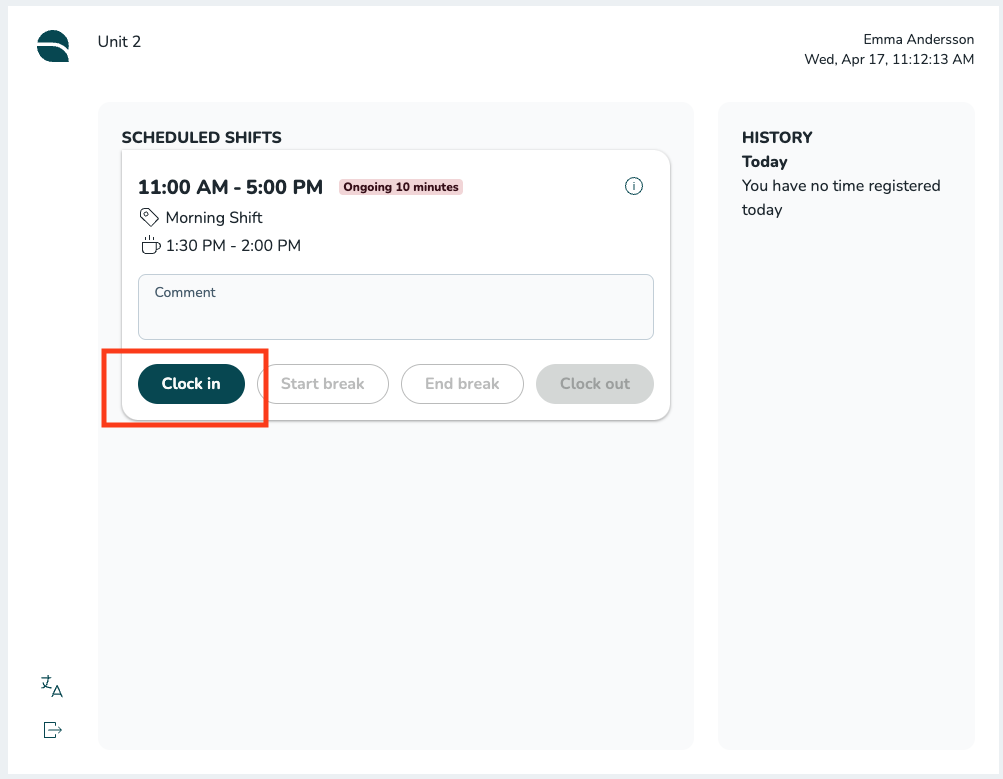Click the Start break button
This screenshot has width=1003, height=779.
click(x=323, y=384)
